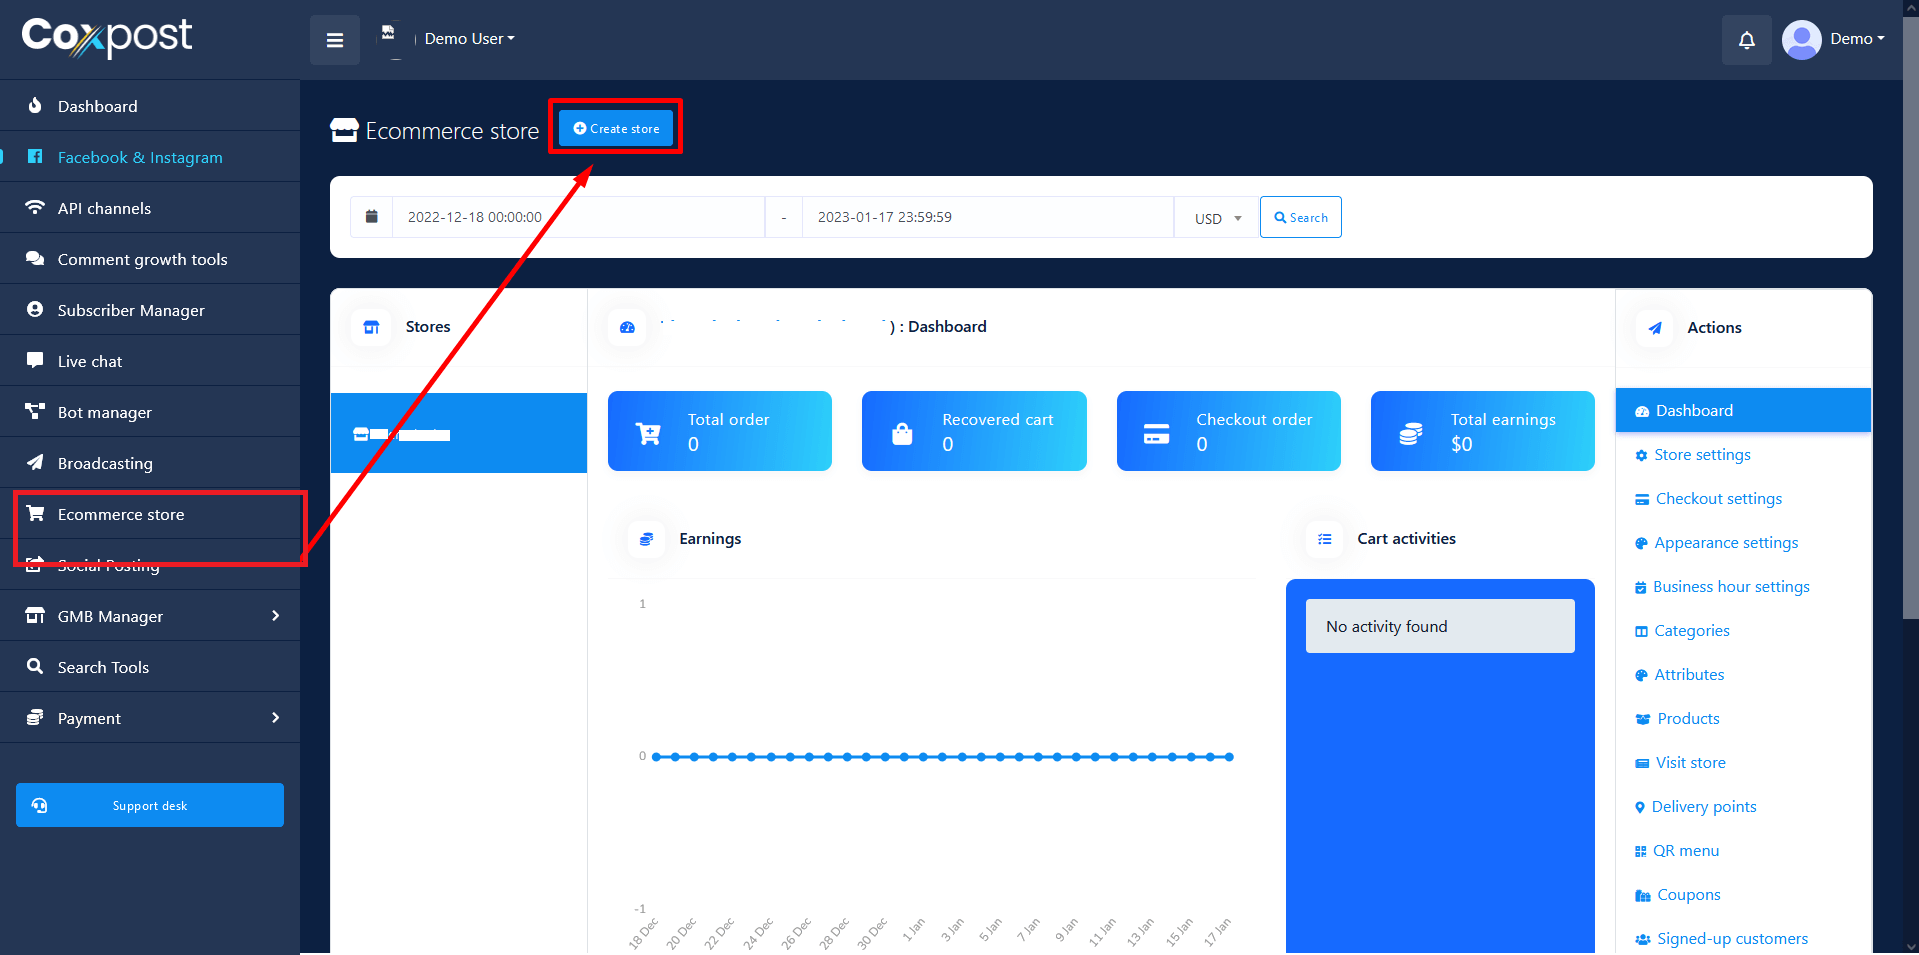The width and height of the screenshot is (1919, 955).
Task: Expand the Demo User dropdown
Action: tap(469, 39)
